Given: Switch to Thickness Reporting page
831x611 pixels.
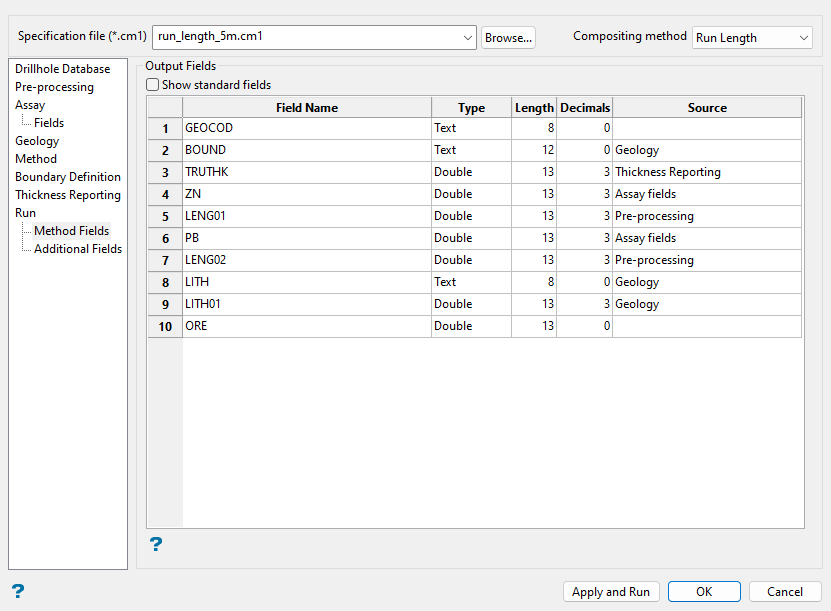Looking at the screenshot, I should (68, 195).
